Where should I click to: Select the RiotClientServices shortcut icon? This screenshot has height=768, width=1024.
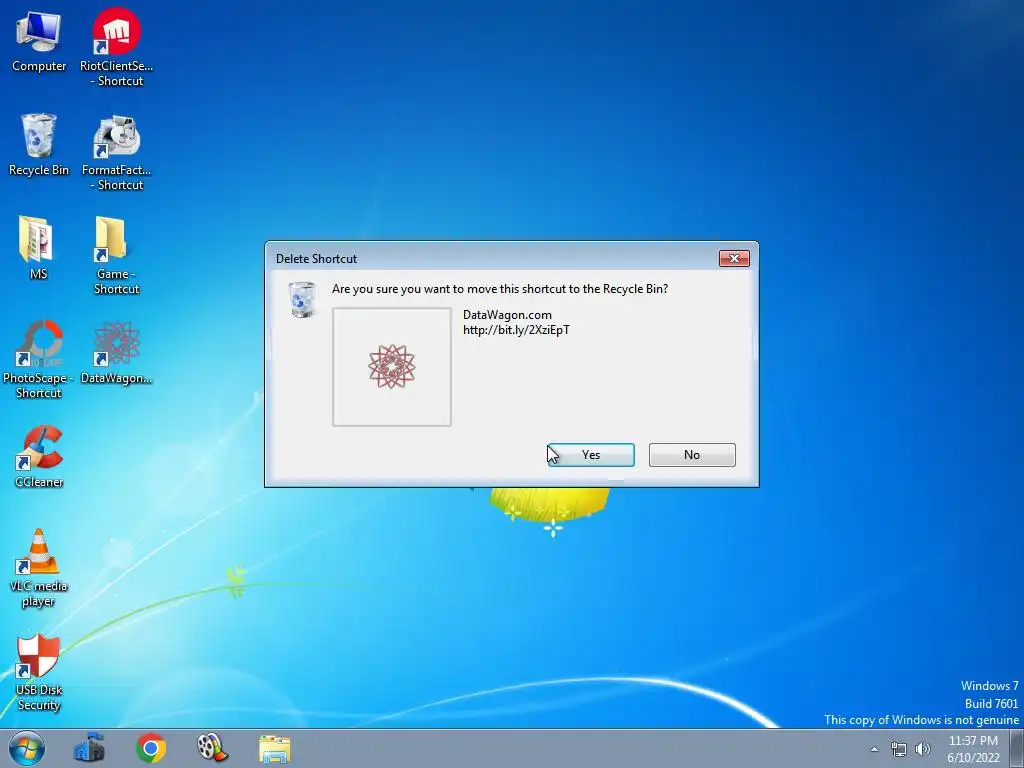[116, 47]
